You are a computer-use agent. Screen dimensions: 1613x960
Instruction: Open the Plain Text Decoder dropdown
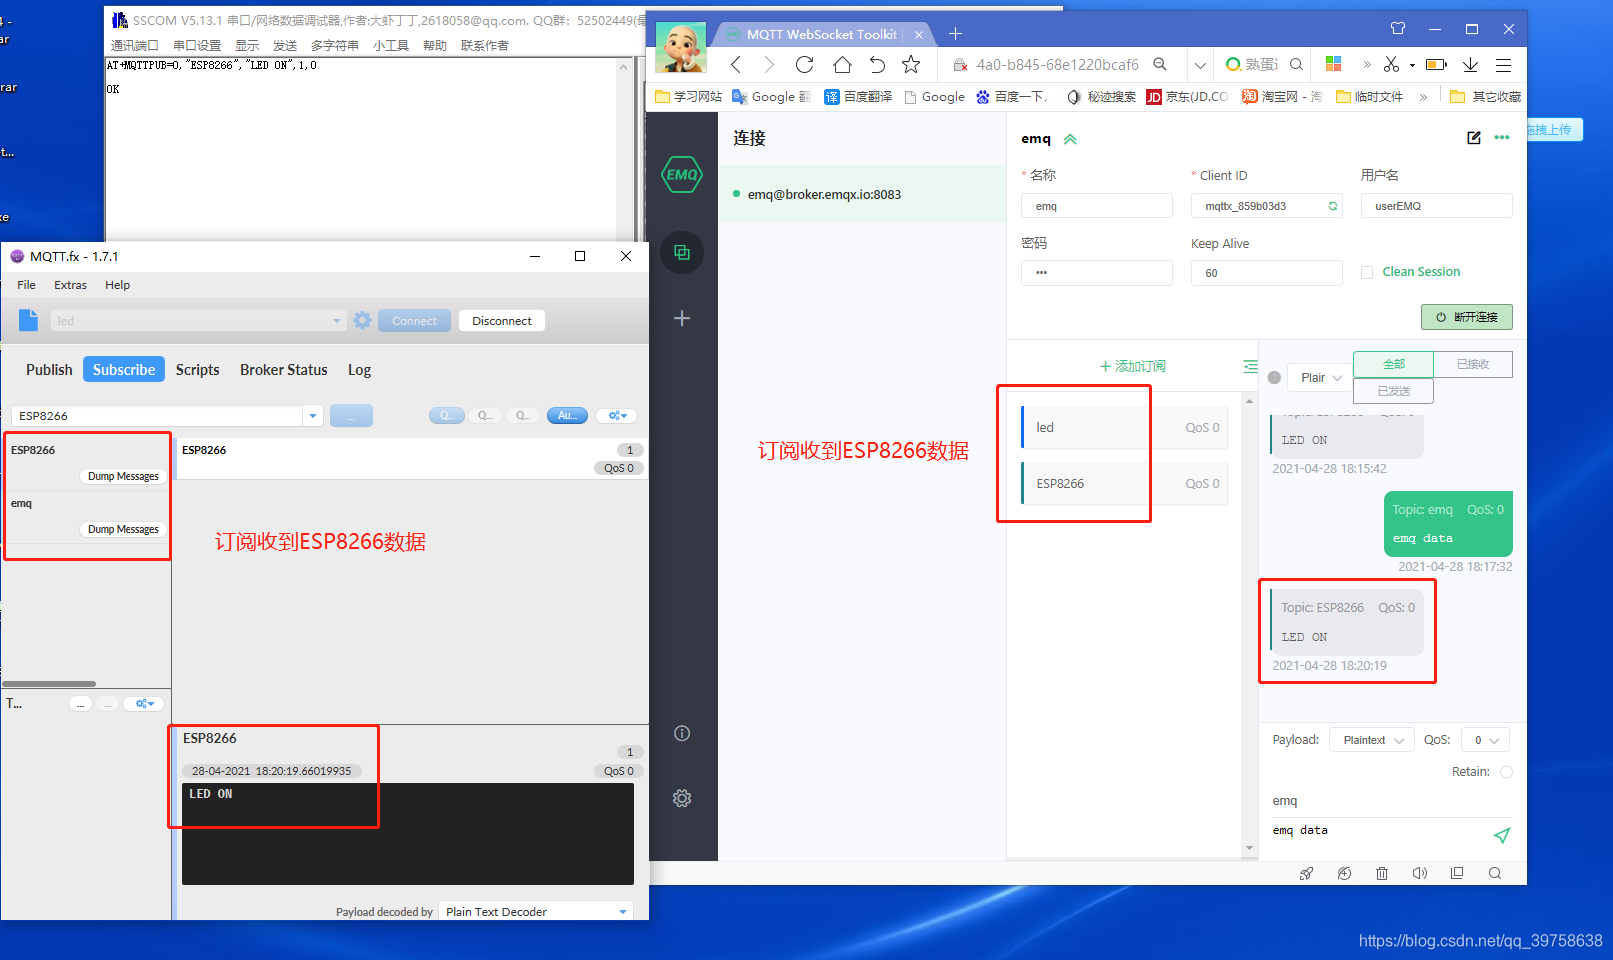[x=535, y=911]
